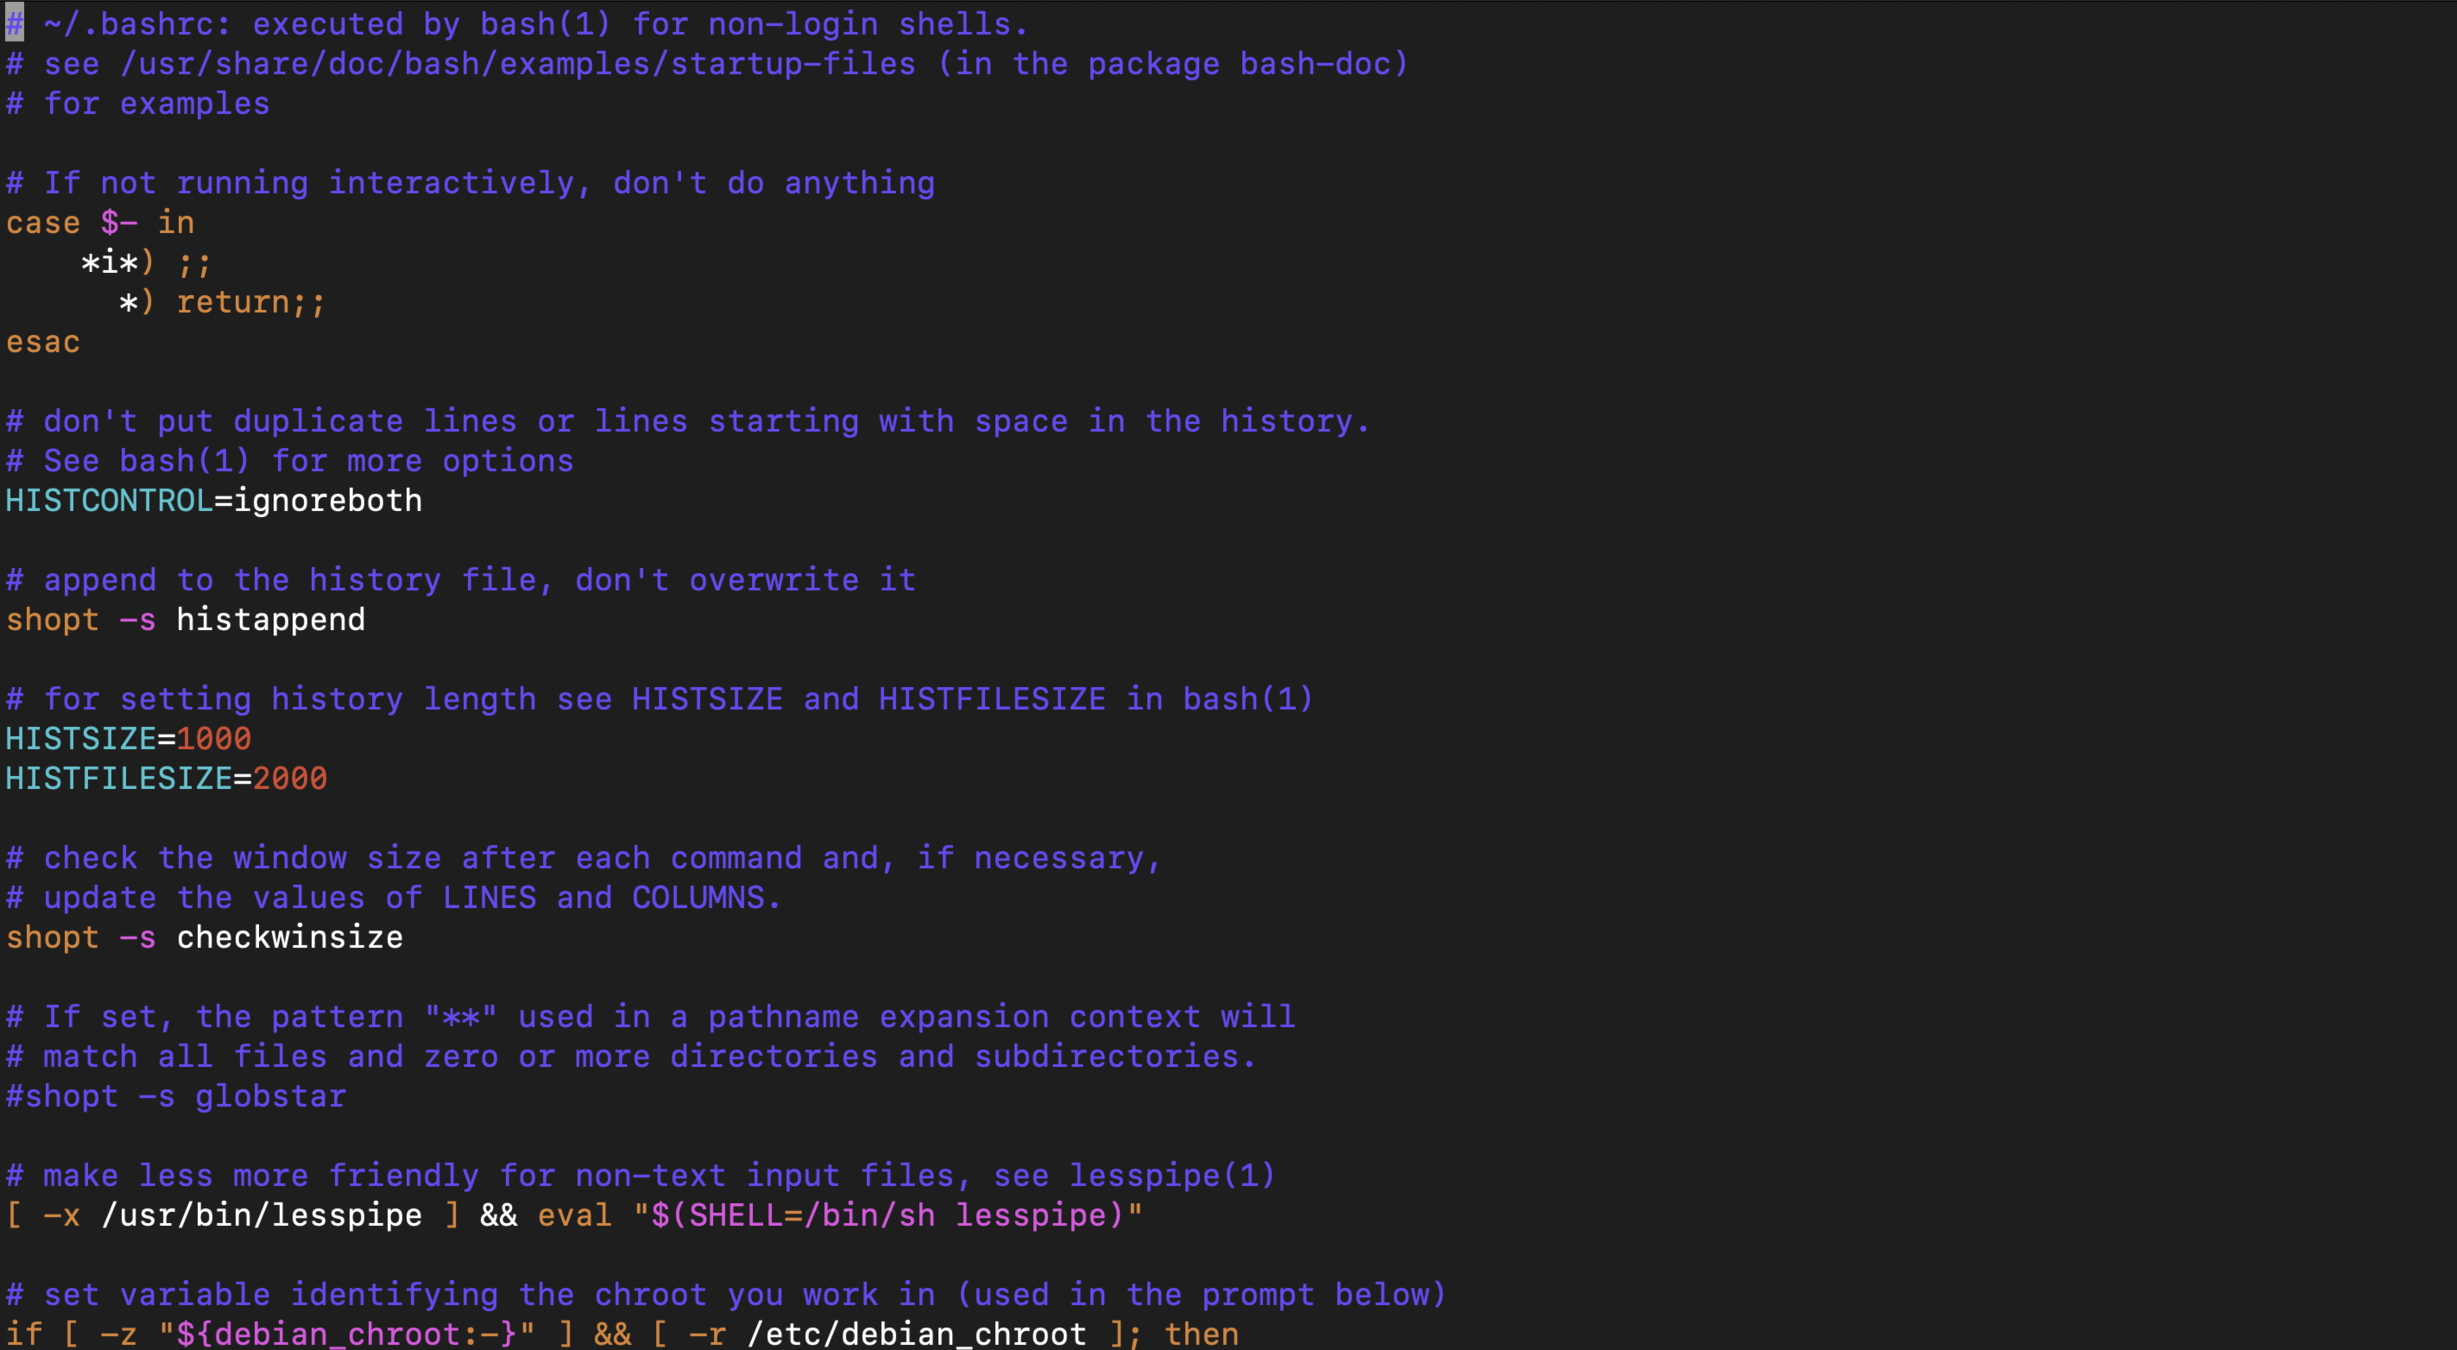Click the eval keyword
This screenshot has height=1350, width=2457.
tap(574, 1215)
